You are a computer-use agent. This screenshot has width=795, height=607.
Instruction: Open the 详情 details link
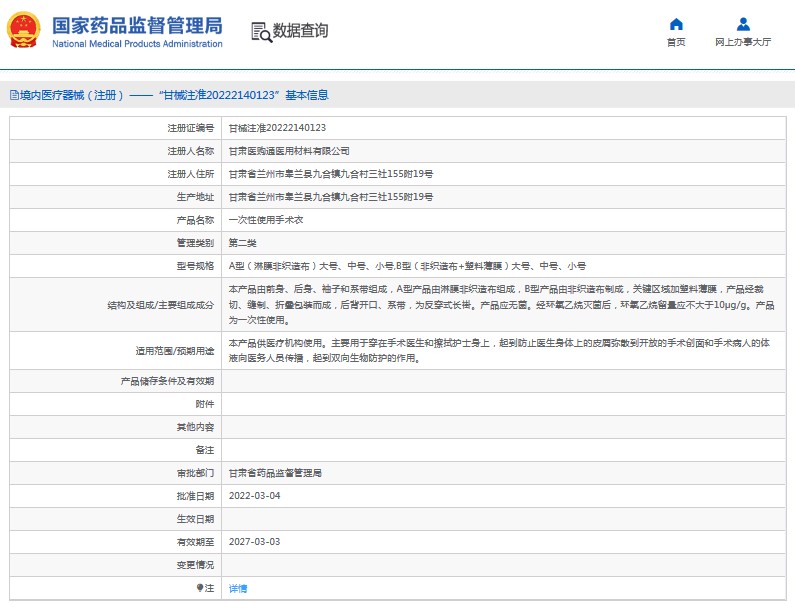pyautogui.click(x=238, y=588)
